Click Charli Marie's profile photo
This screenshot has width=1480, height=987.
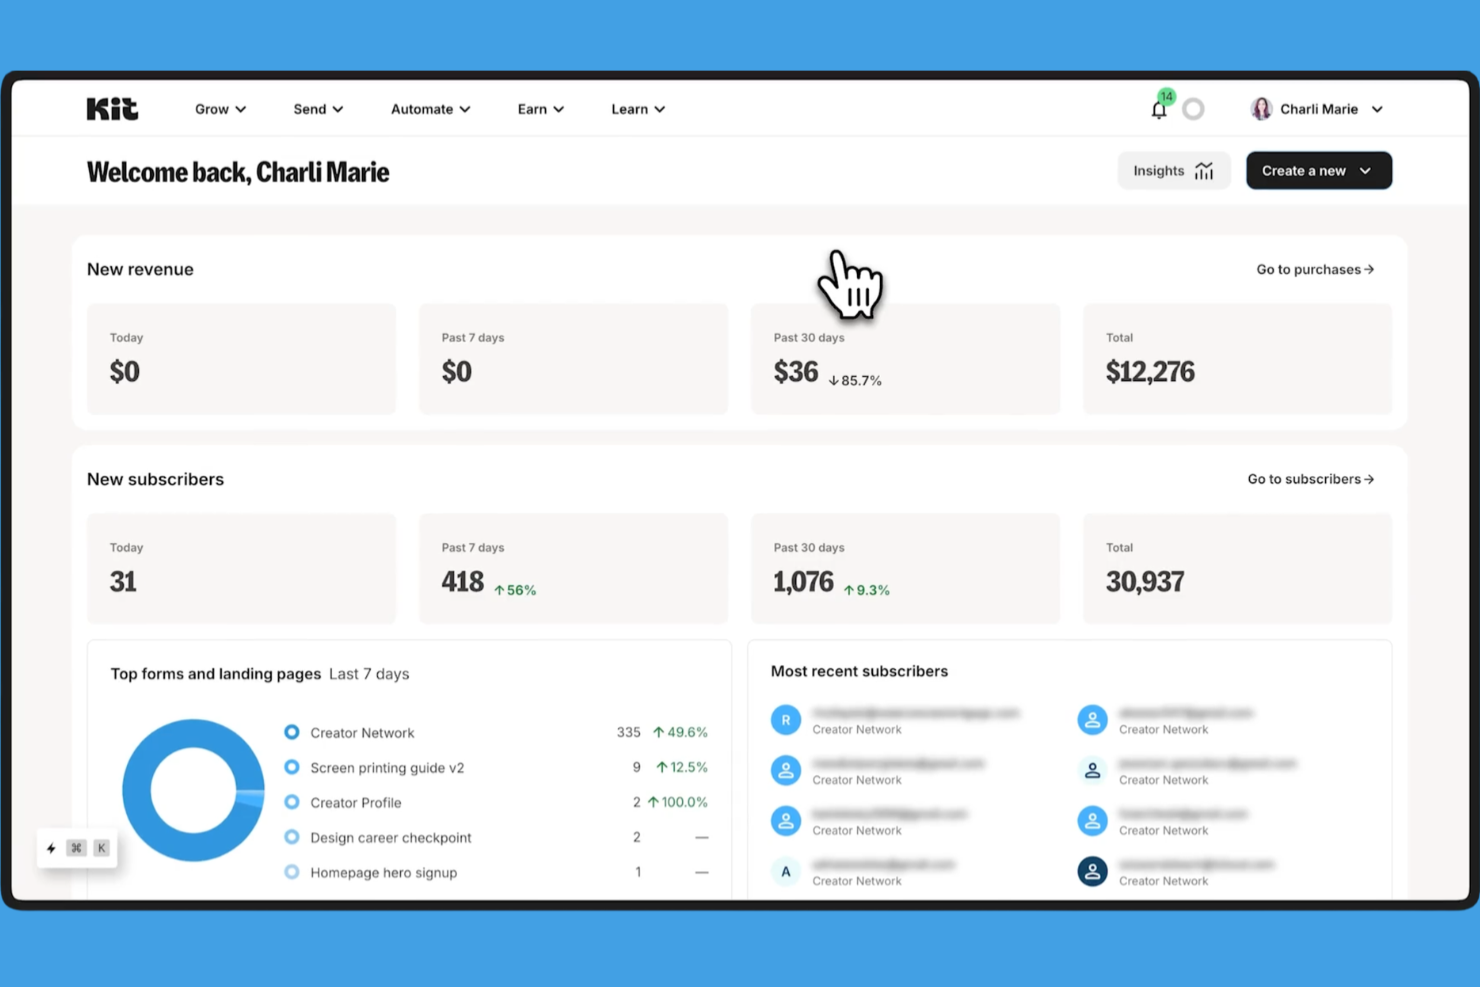pos(1261,108)
